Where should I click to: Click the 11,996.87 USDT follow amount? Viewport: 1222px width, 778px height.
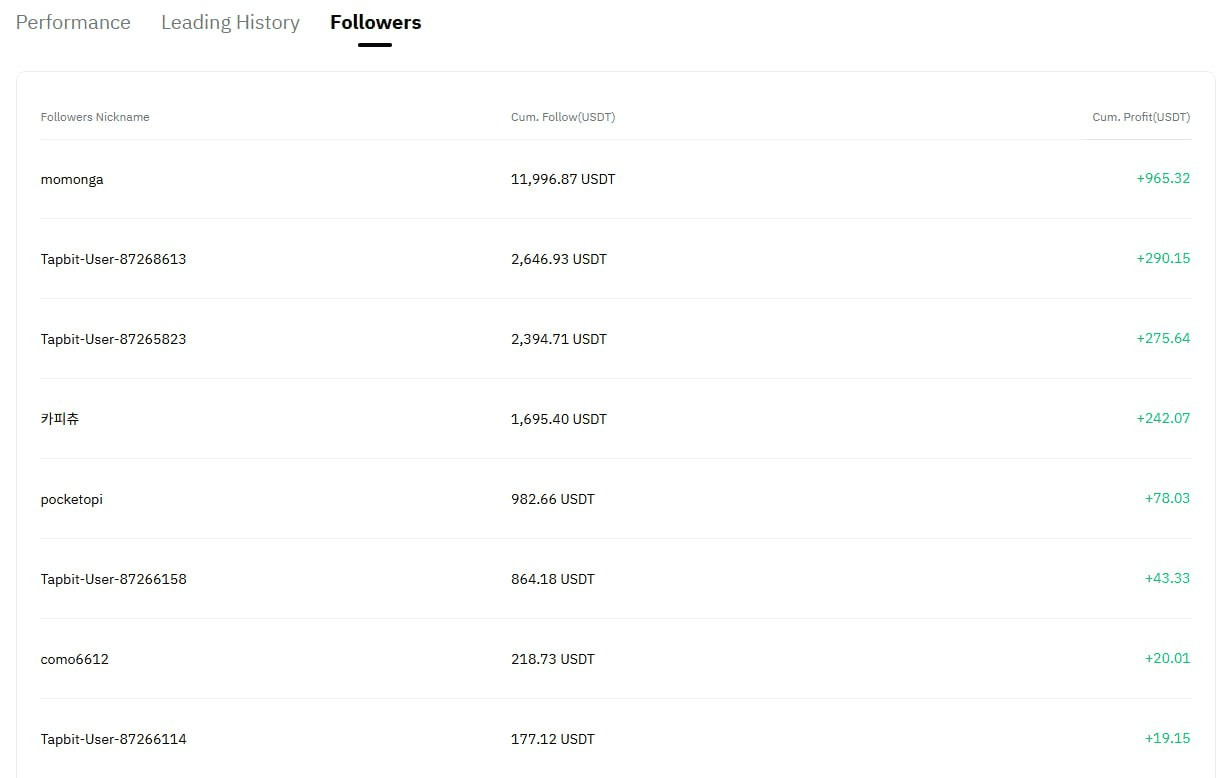tap(563, 179)
